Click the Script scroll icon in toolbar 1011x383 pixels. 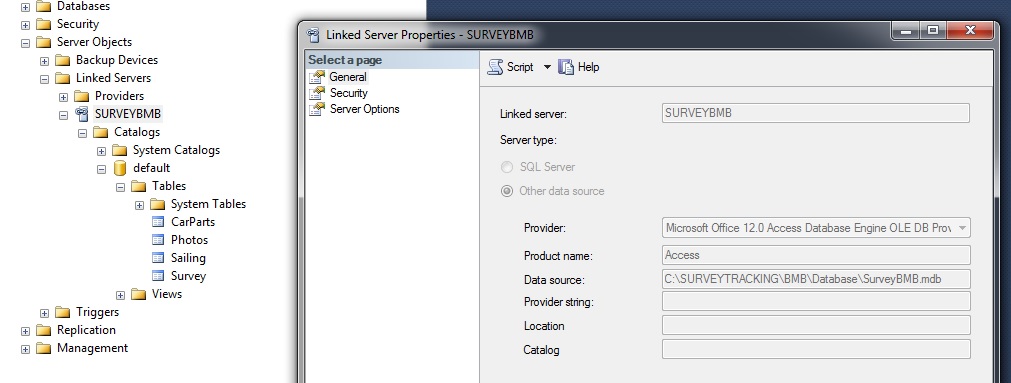495,67
